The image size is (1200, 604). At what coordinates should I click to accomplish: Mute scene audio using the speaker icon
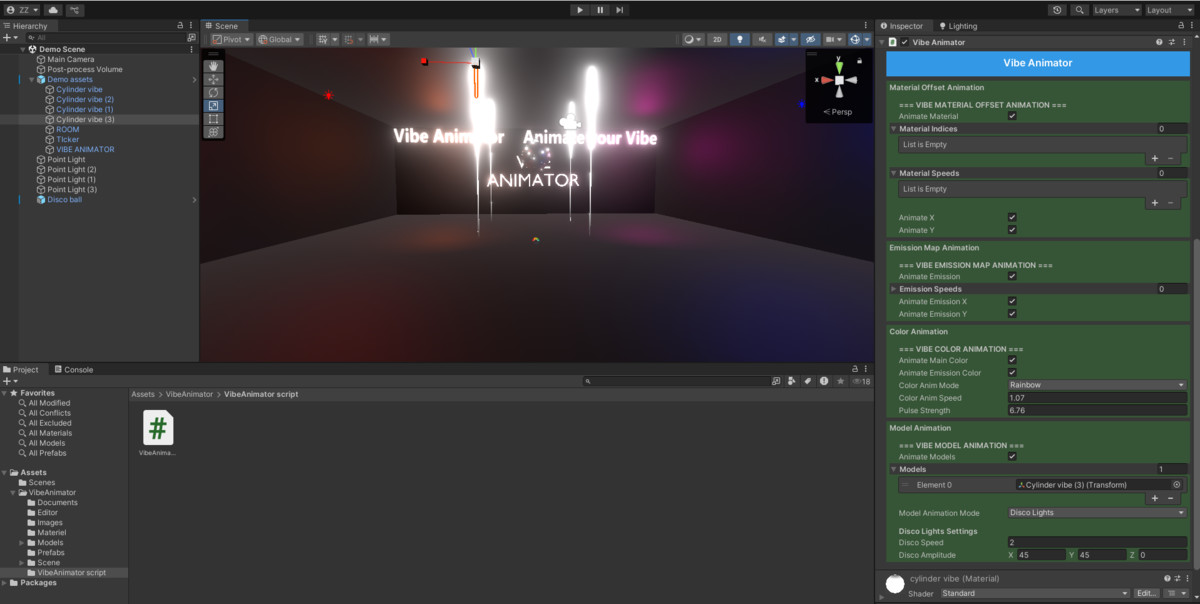pos(763,39)
